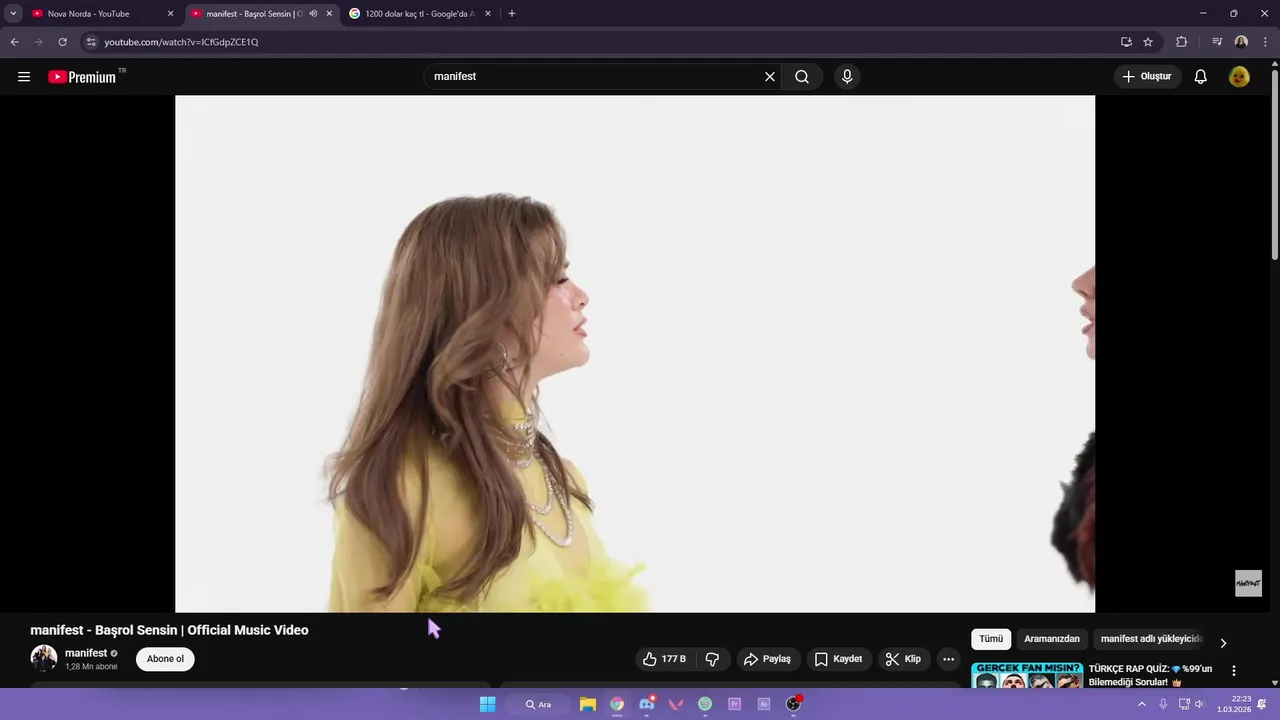The width and height of the screenshot is (1280, 720).
Task: Open the TÜRKÇE RAP QUİZ video thumbnail
Action: pos(1027,675)
